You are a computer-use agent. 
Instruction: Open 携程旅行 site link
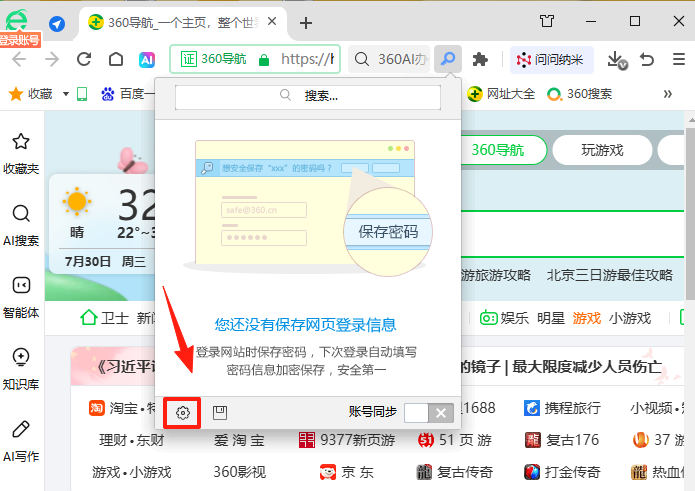point(562,408)
